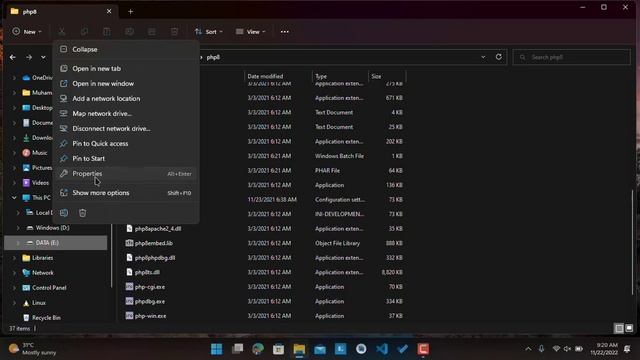Select the phpdbg.exe file
Viewport: 640px width, 360px height.
click(x=149, y=302)
